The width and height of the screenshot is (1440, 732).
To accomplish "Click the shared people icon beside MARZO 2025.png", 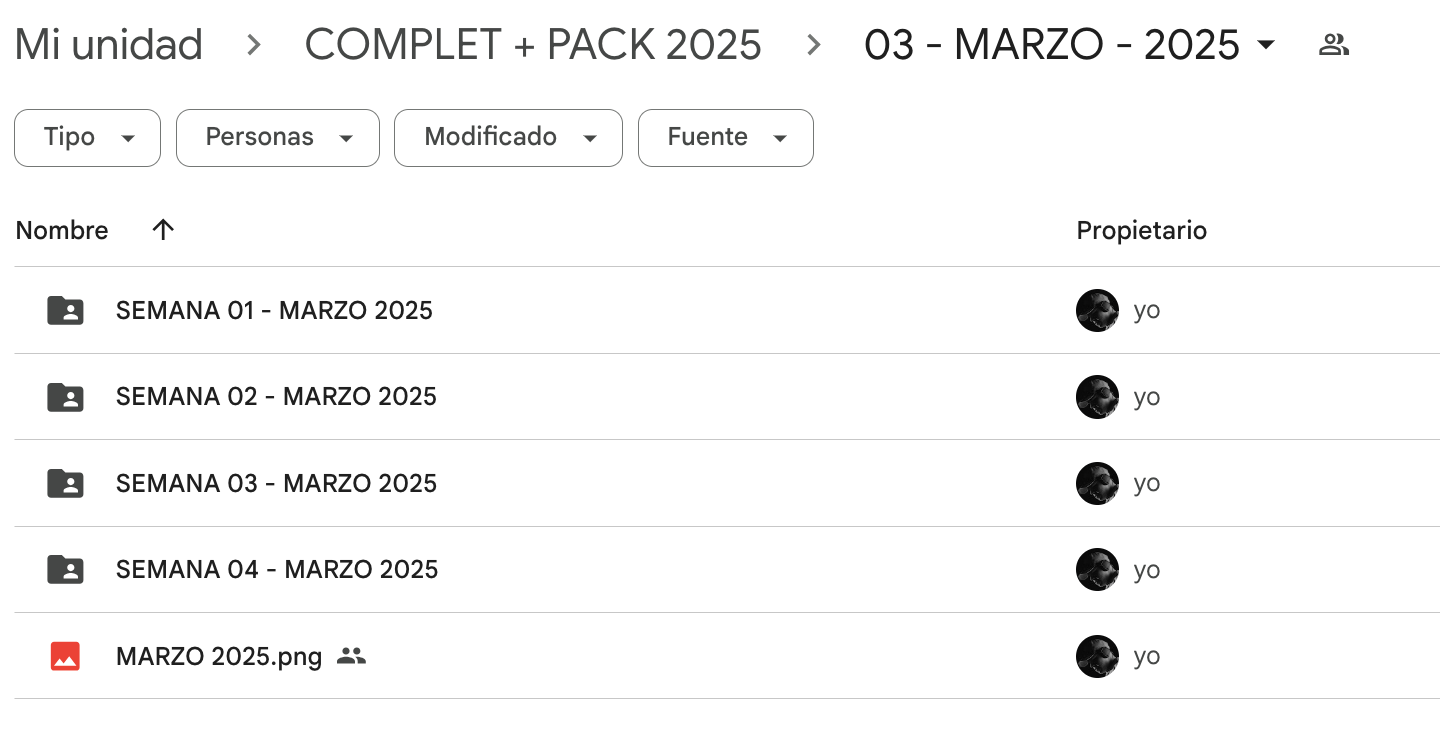I will point(351,656).
